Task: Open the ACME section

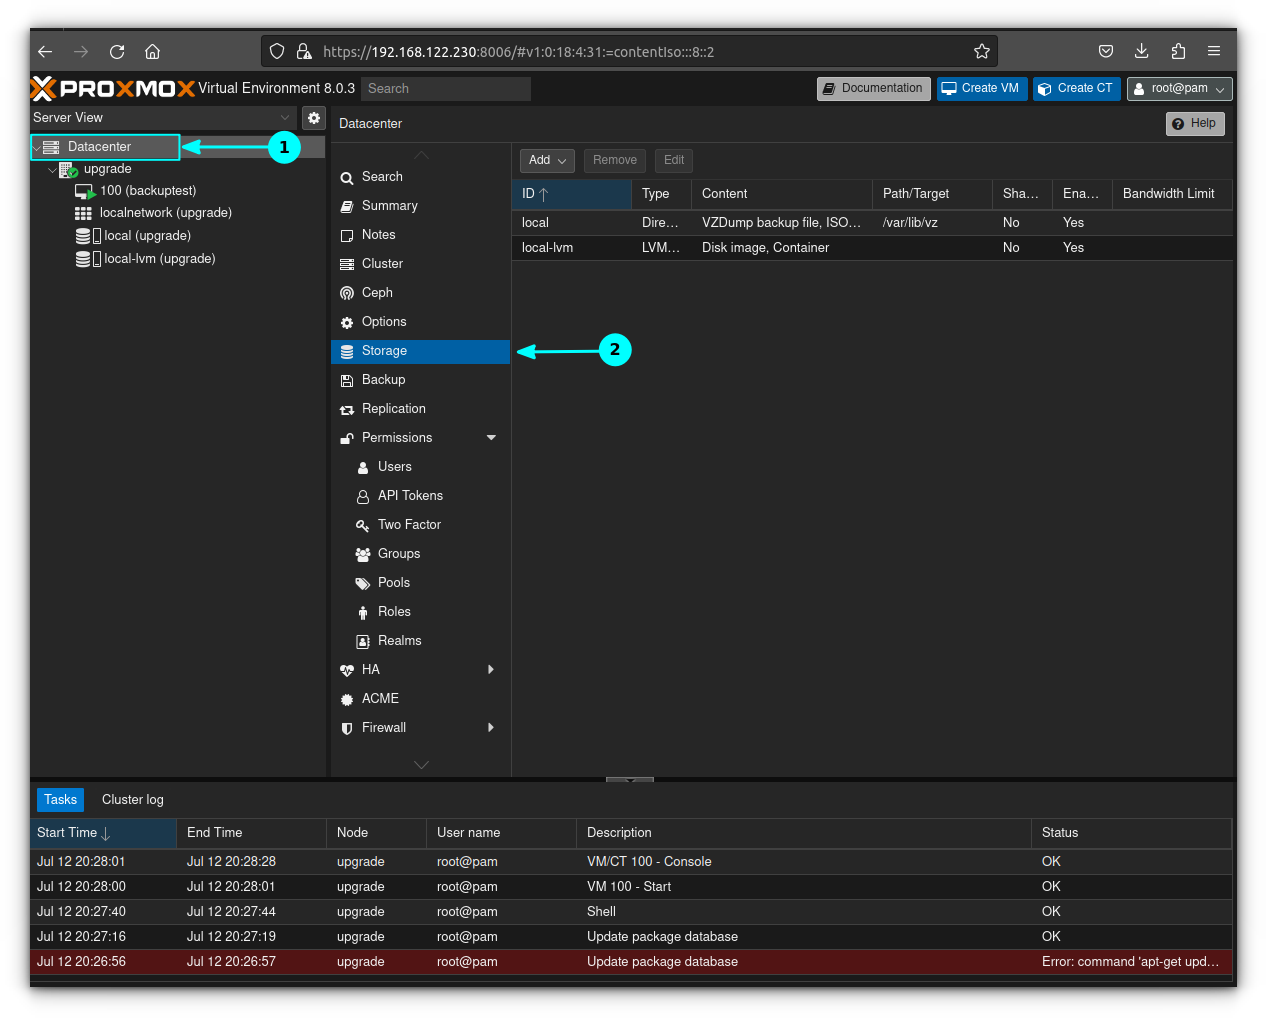Action: click(x=420, y=699)
